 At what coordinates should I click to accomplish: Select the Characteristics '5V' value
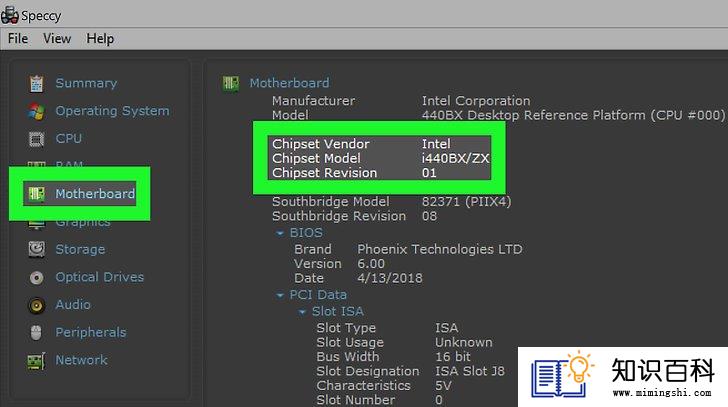(443, 386)
